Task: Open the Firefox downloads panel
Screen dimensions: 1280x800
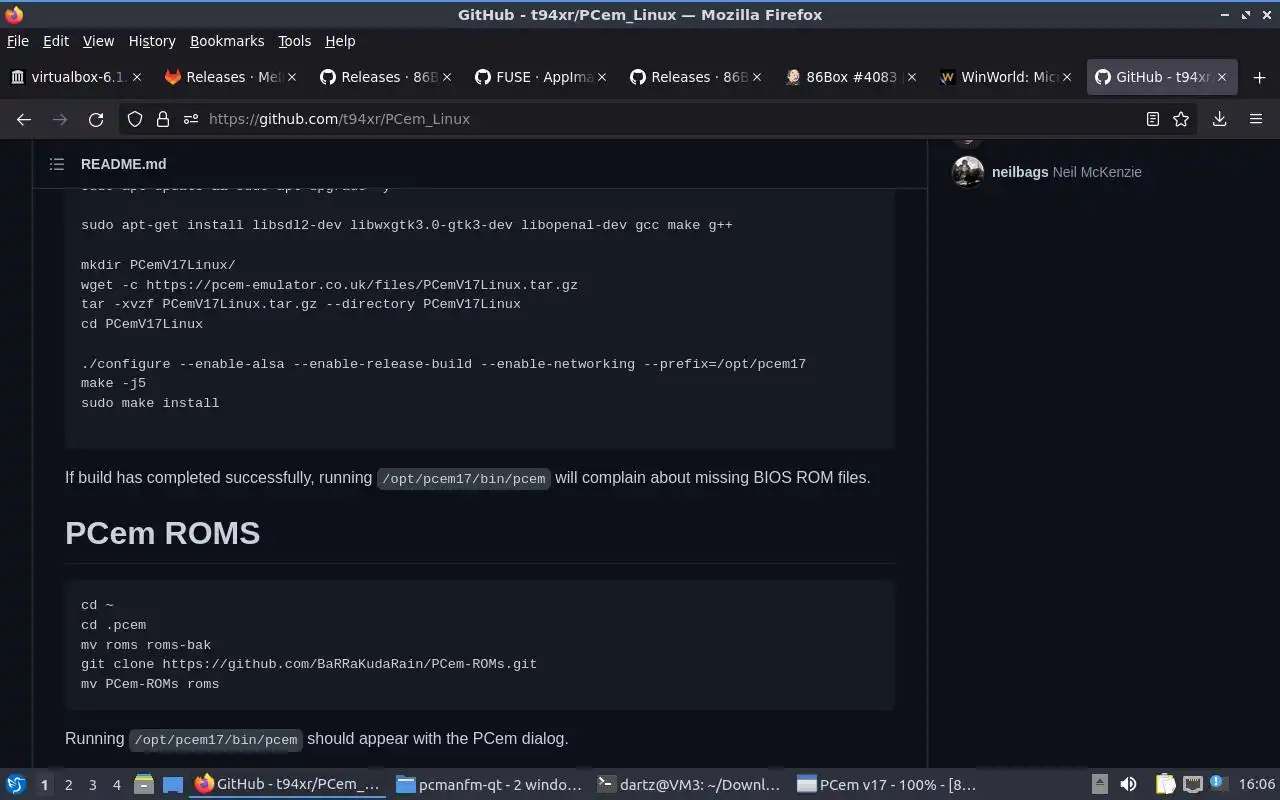Action: click(x=1220, y=119)
